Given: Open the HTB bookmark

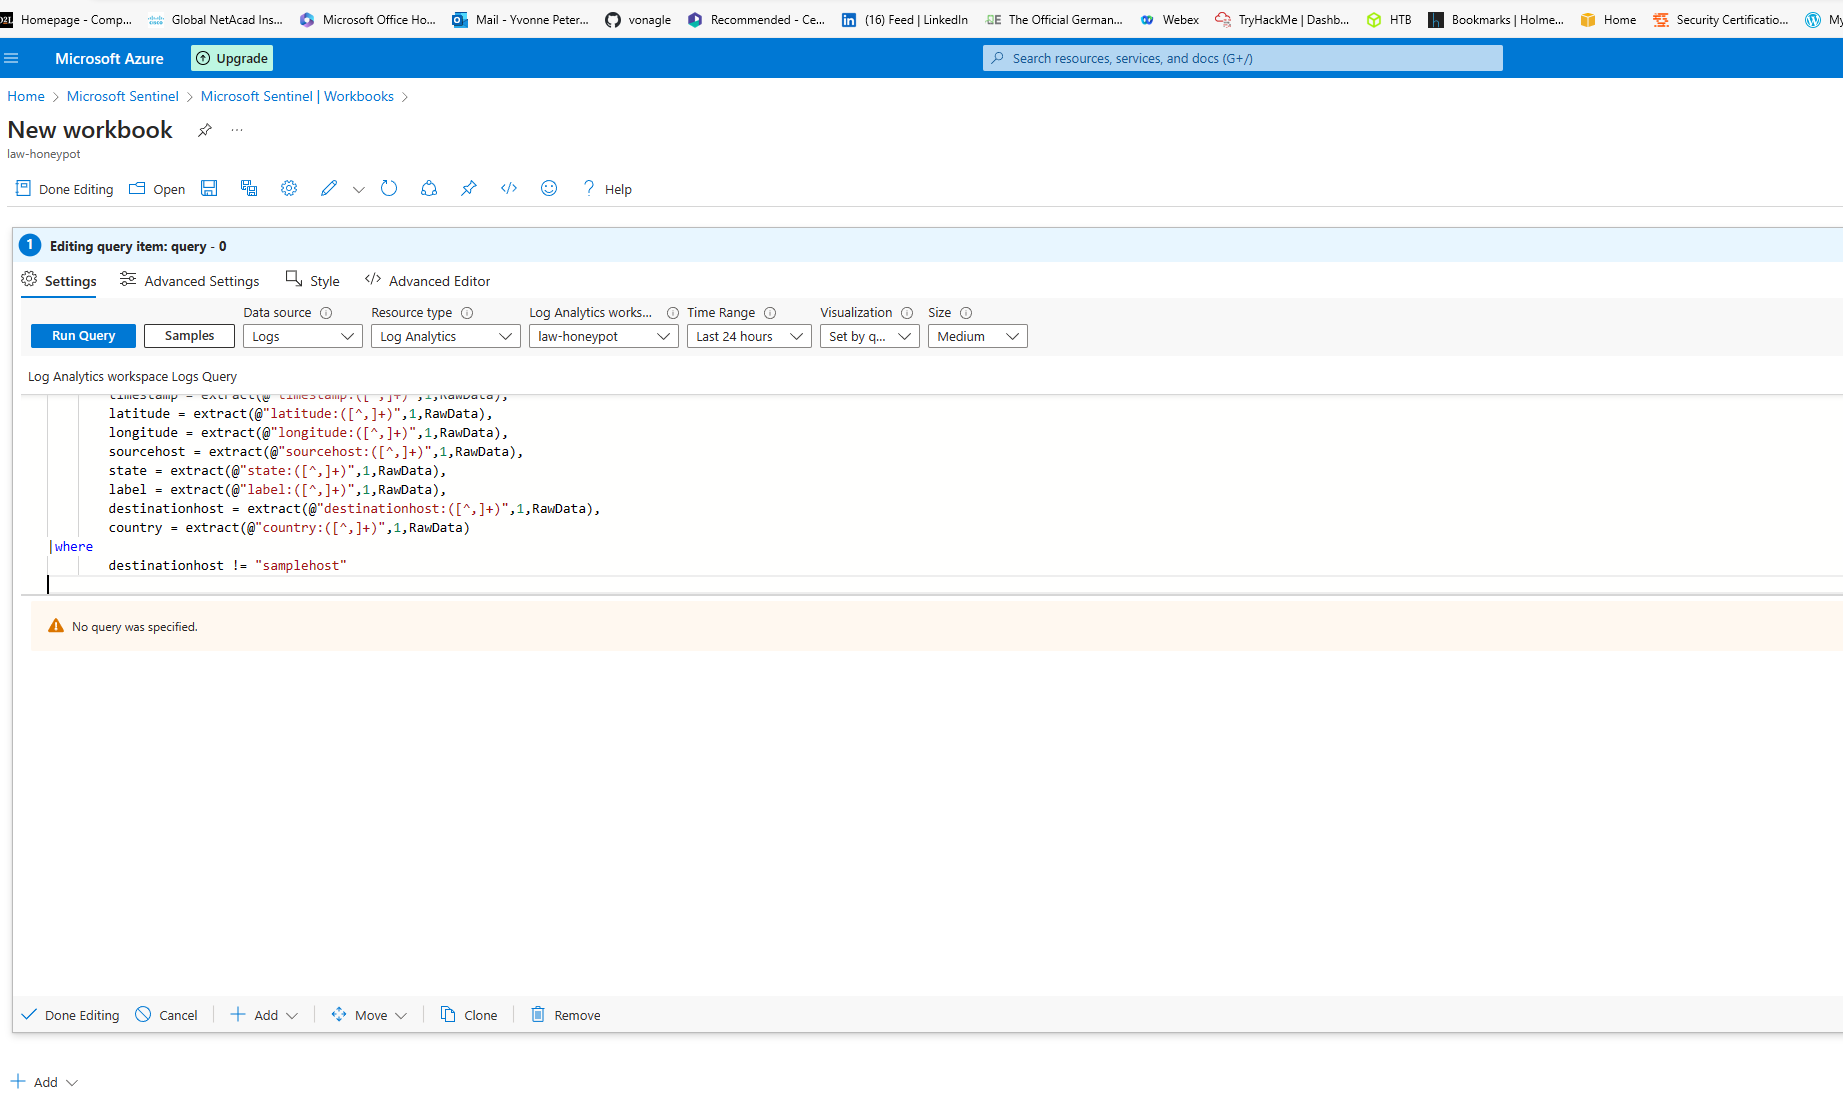Looking at the screenshot, I should pos(1389,19).
